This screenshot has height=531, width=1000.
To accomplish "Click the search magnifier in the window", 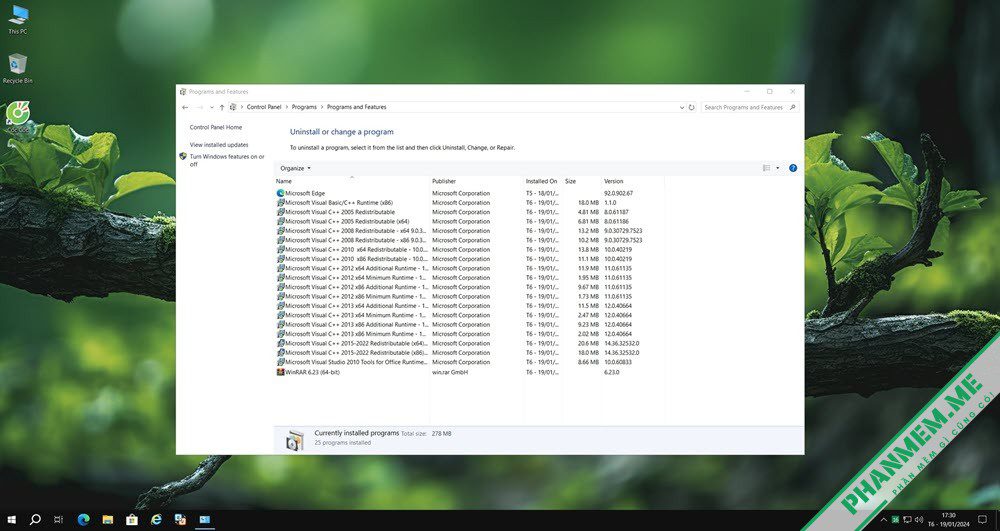I will coord(792,107).
